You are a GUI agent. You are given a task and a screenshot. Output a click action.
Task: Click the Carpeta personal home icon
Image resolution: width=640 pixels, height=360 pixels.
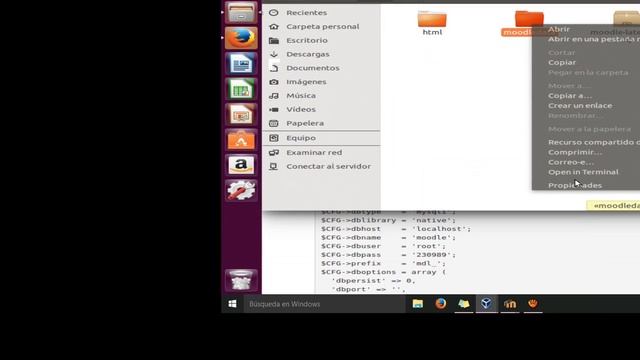[x=273, y=27]
